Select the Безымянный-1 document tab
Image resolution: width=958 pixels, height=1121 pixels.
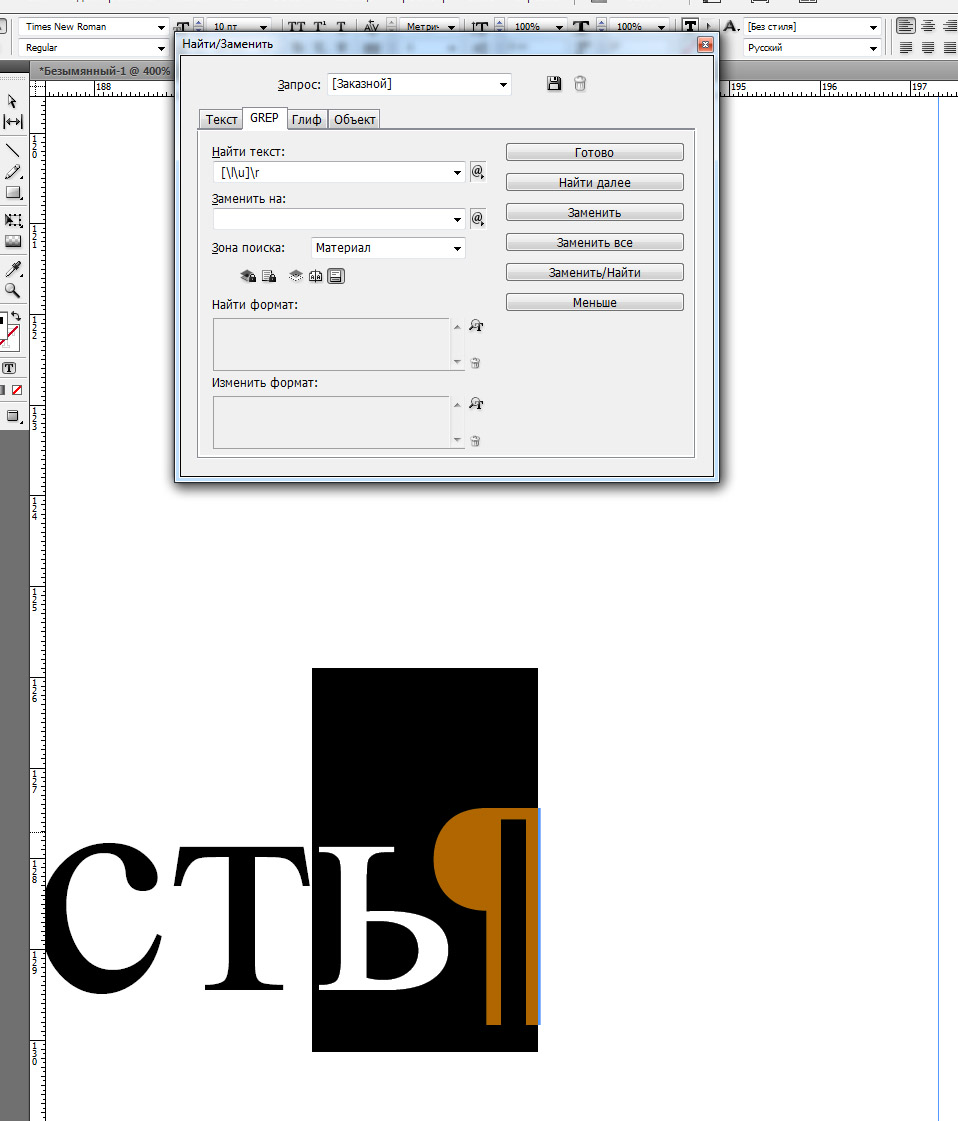(x=103, y=71)
